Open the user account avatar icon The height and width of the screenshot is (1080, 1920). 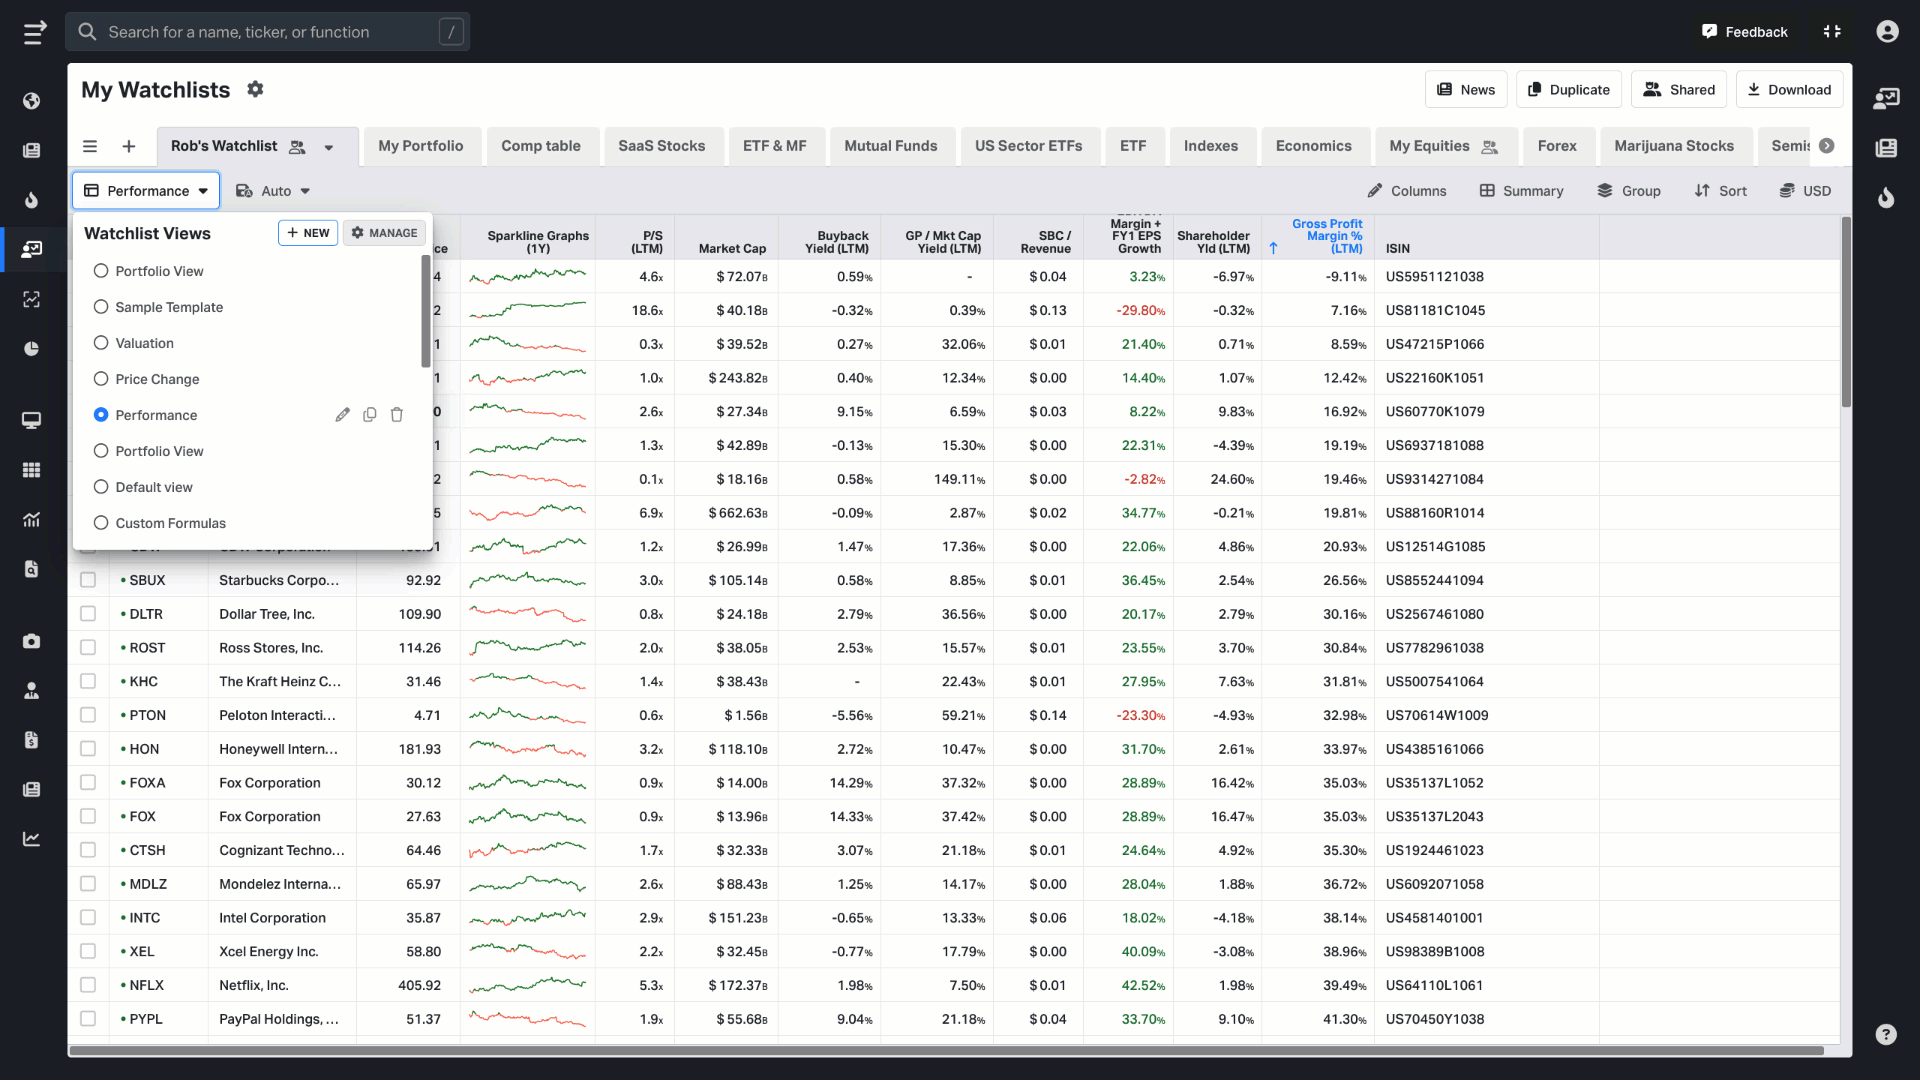(1887, 32)
